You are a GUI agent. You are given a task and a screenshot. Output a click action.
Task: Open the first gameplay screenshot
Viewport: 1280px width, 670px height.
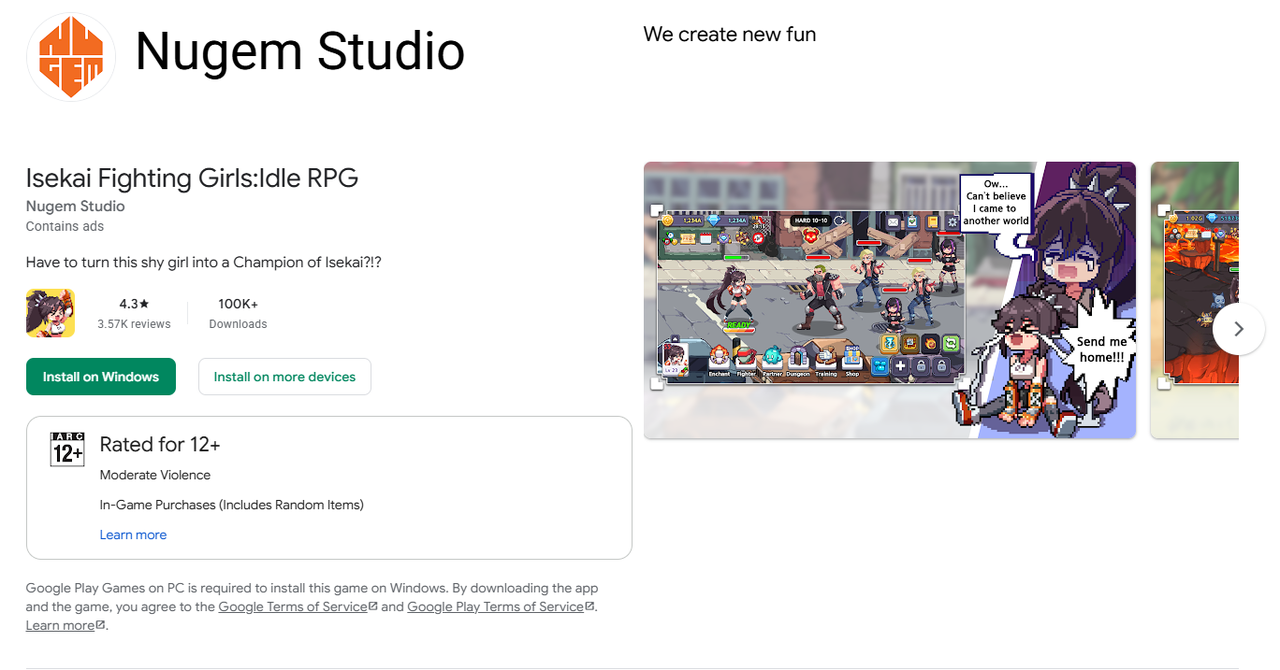coord(890,300)
